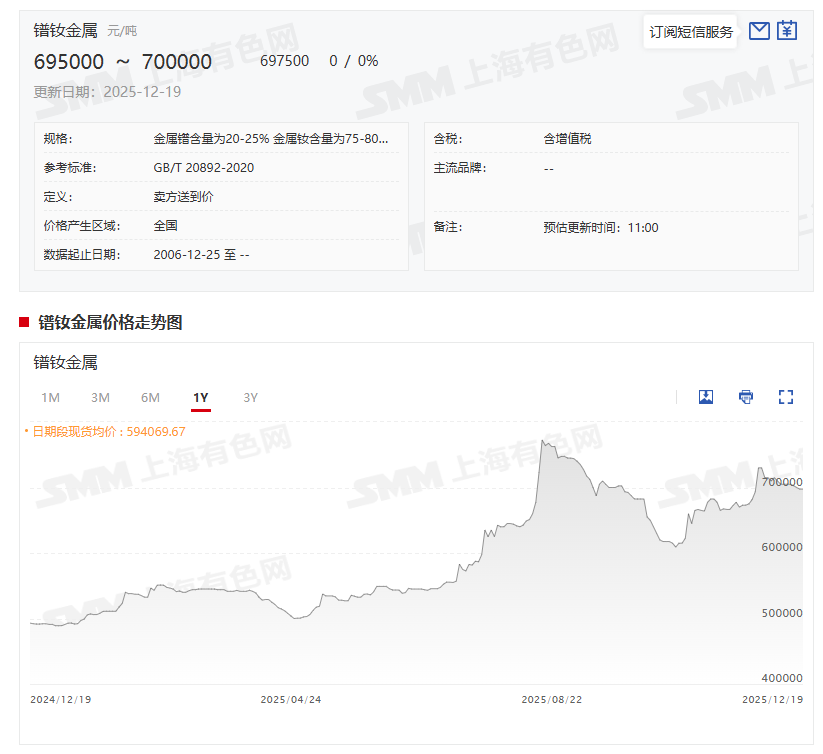Image resolution: width=823 pixels, height=754 pixels.
Task: Switch to the 3Y time range
Action: coord(250,398)
